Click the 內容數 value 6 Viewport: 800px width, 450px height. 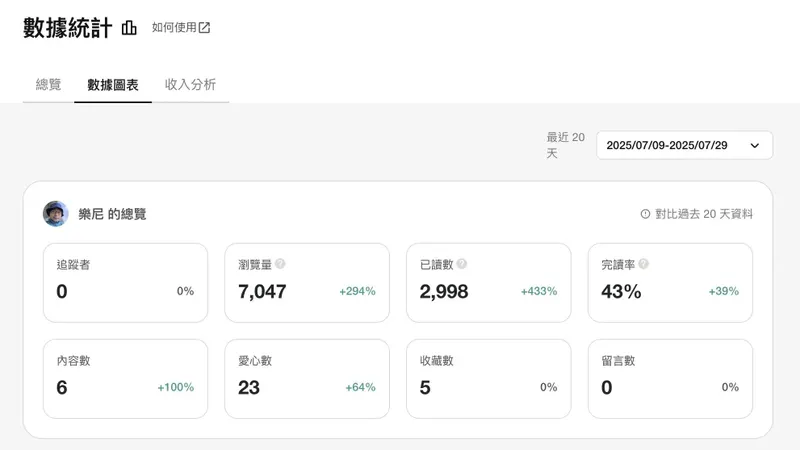62,387
